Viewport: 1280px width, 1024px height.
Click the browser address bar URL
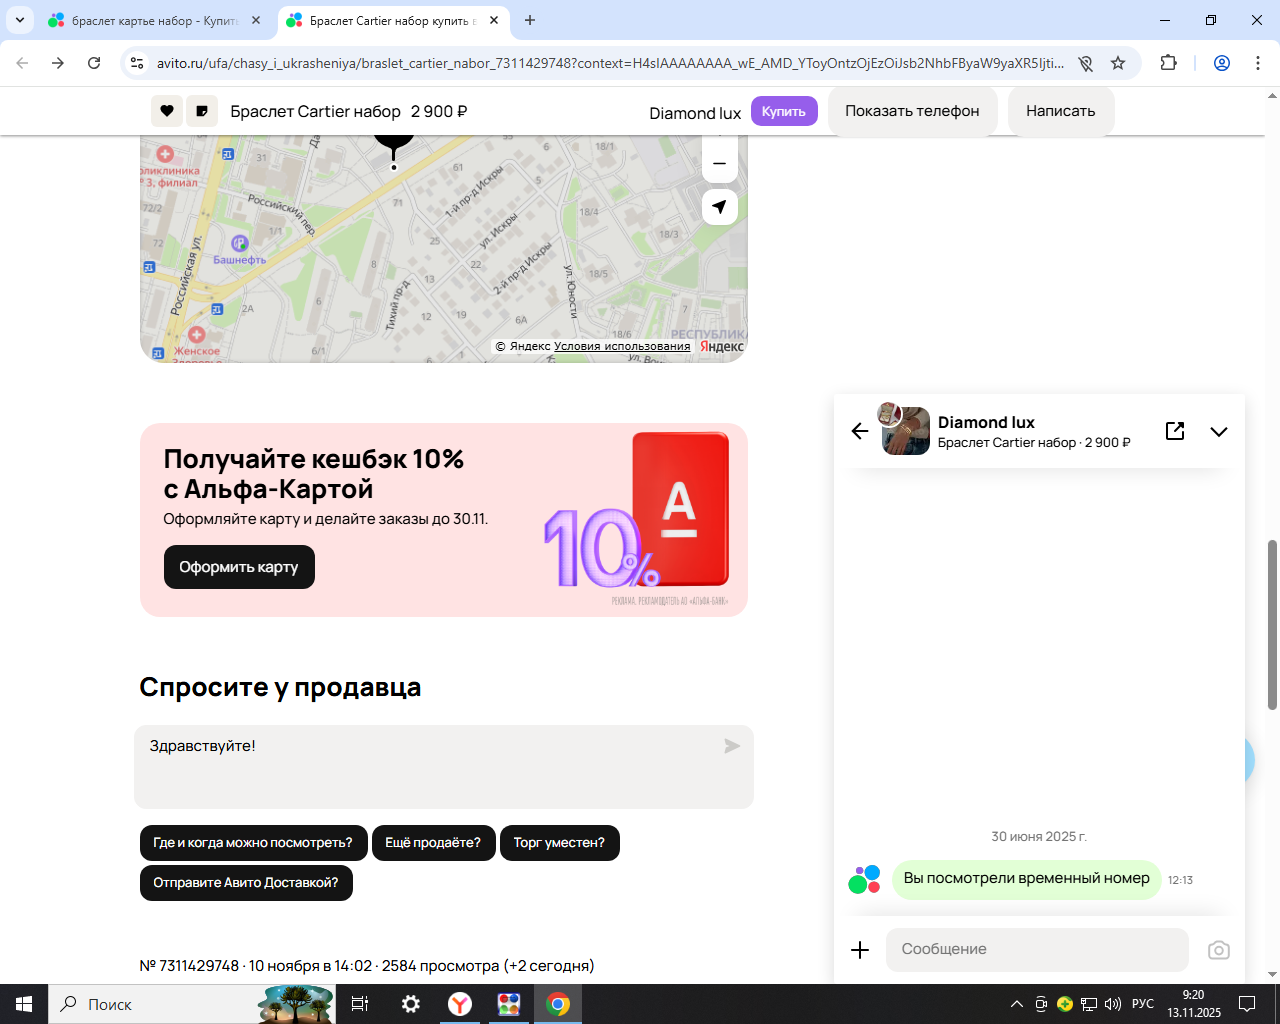pos(610,63)
